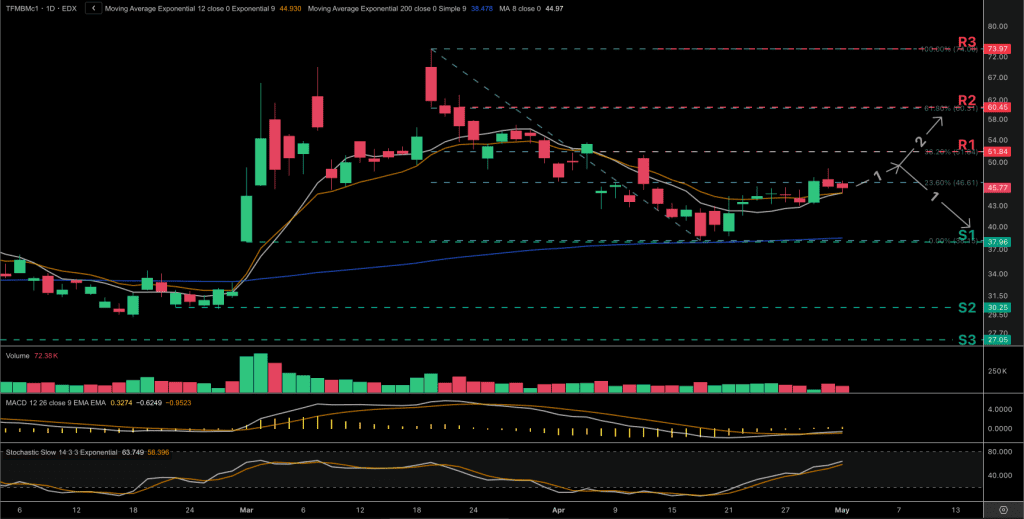Screen dimensions: 1024x519
Task: Click the Stochastic Slow indicator label
Action: (61, 452)
